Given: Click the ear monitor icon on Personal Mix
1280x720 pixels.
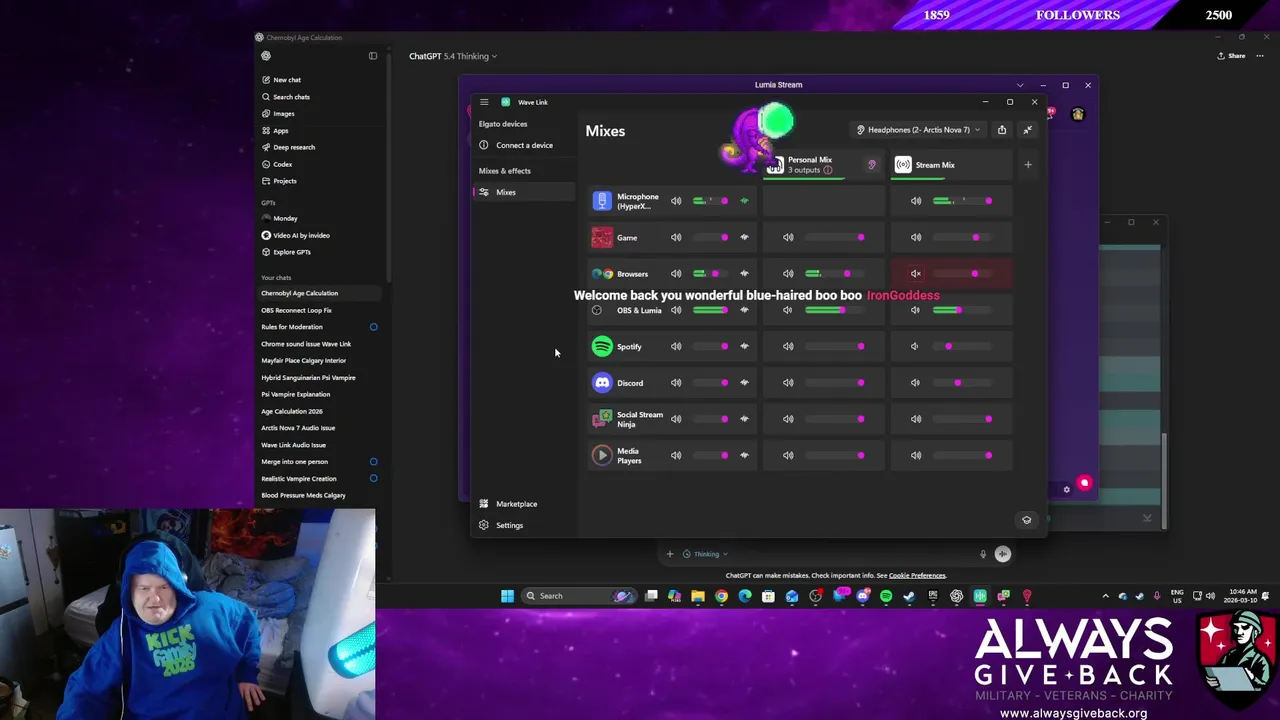Looking at the screenshot, I should pyautogui.click(x=871, y=165).
